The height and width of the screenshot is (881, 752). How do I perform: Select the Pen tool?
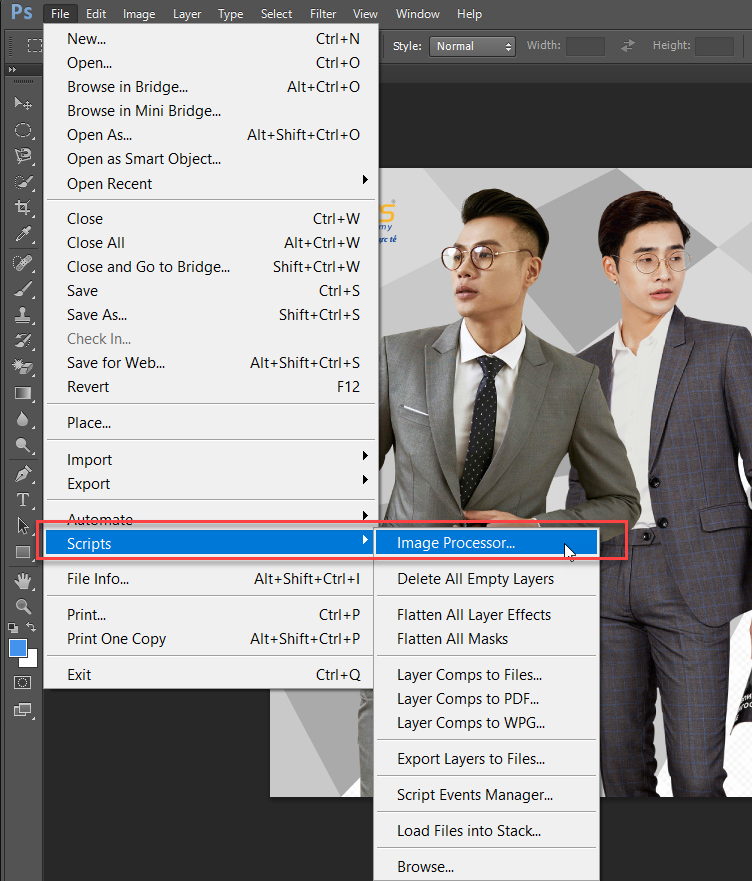tap(22, 472)
